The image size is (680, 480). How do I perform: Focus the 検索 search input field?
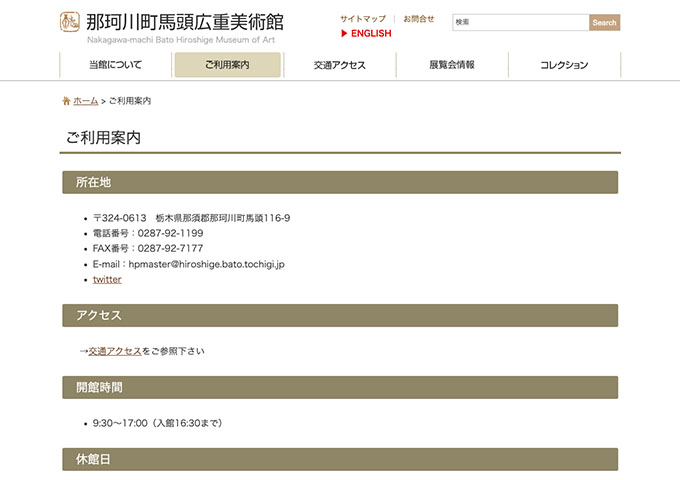click(520, 22)
